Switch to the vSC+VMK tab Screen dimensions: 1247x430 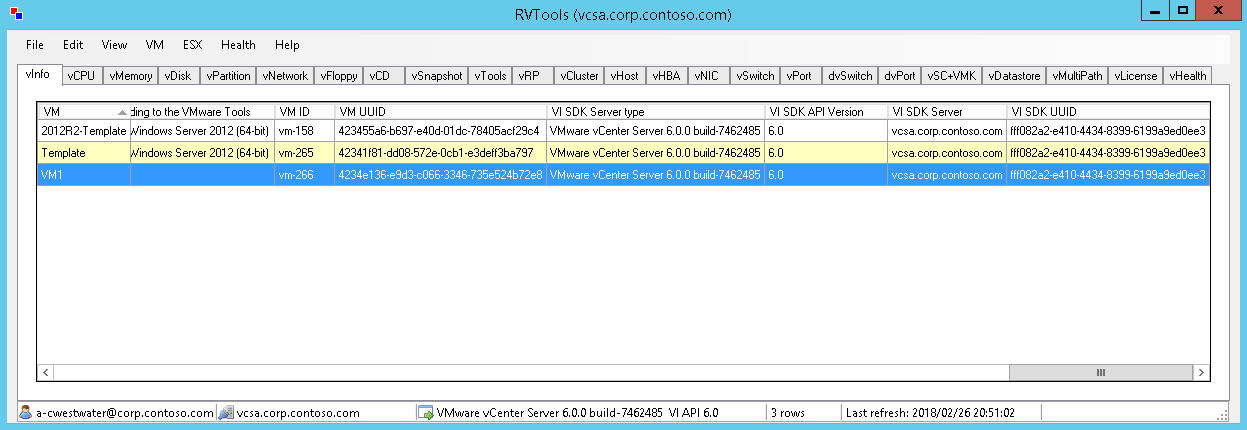coord(952,76)
